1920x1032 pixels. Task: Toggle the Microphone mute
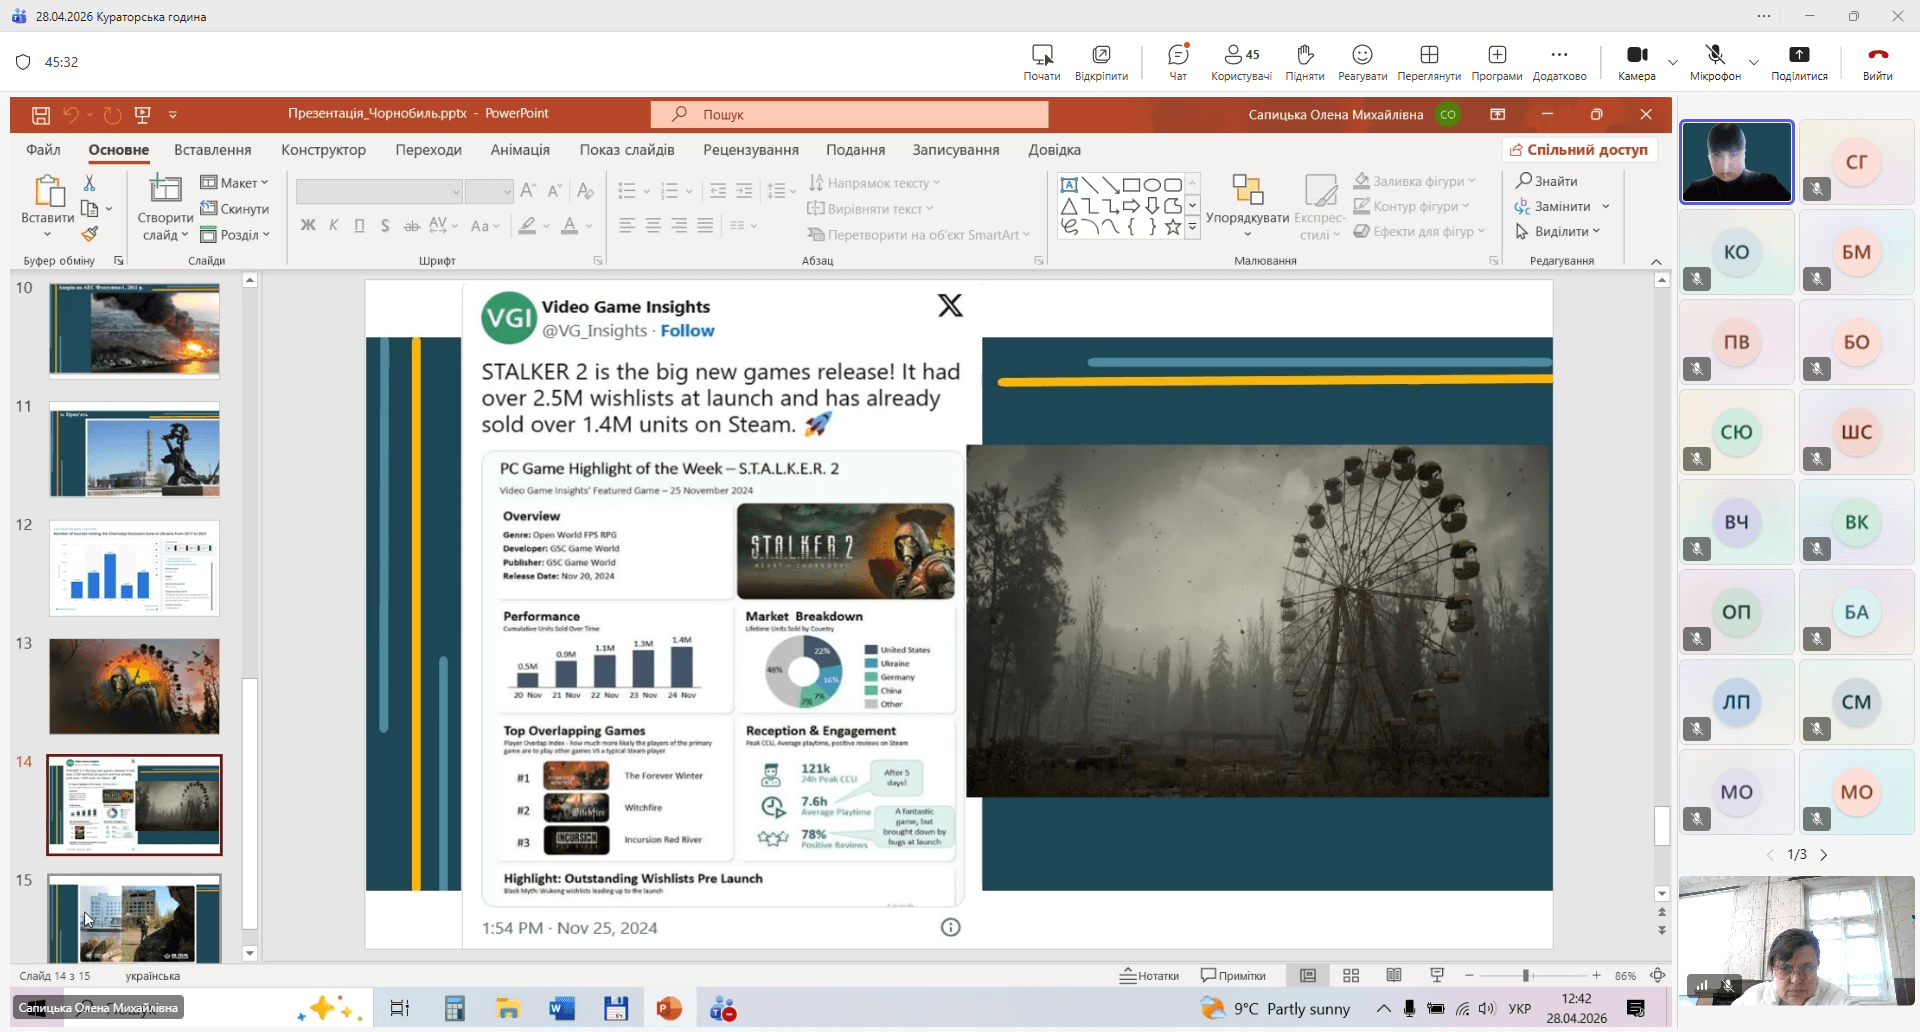1714,56
